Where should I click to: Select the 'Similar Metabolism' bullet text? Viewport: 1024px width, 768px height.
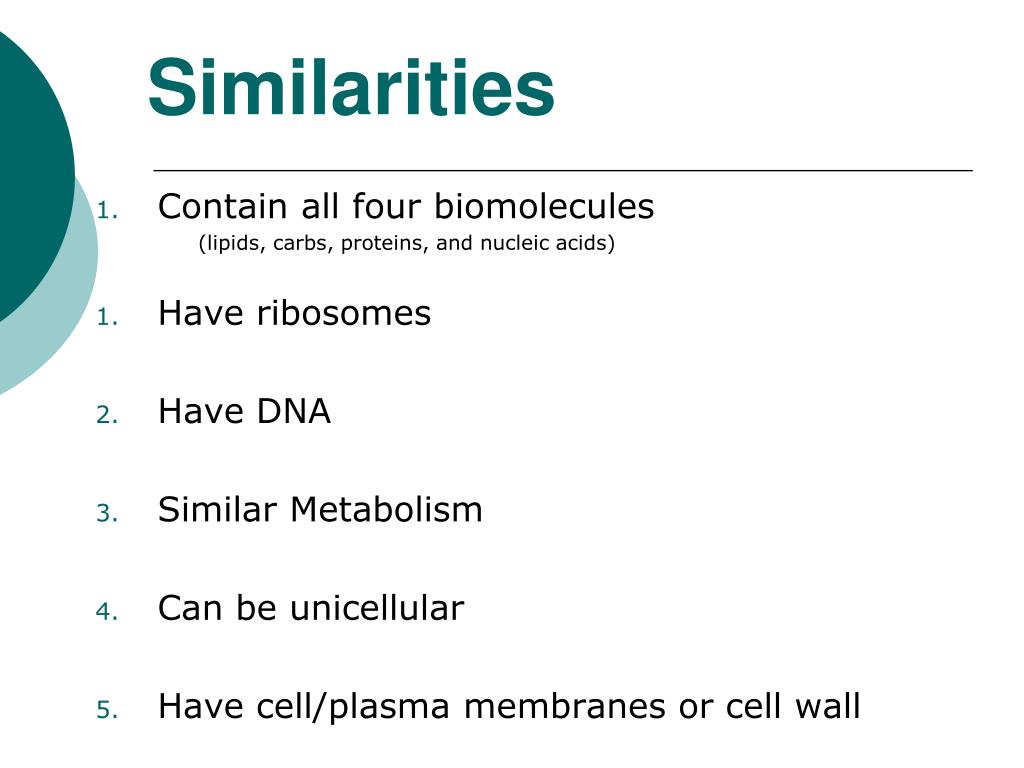(x=320, y=509)
